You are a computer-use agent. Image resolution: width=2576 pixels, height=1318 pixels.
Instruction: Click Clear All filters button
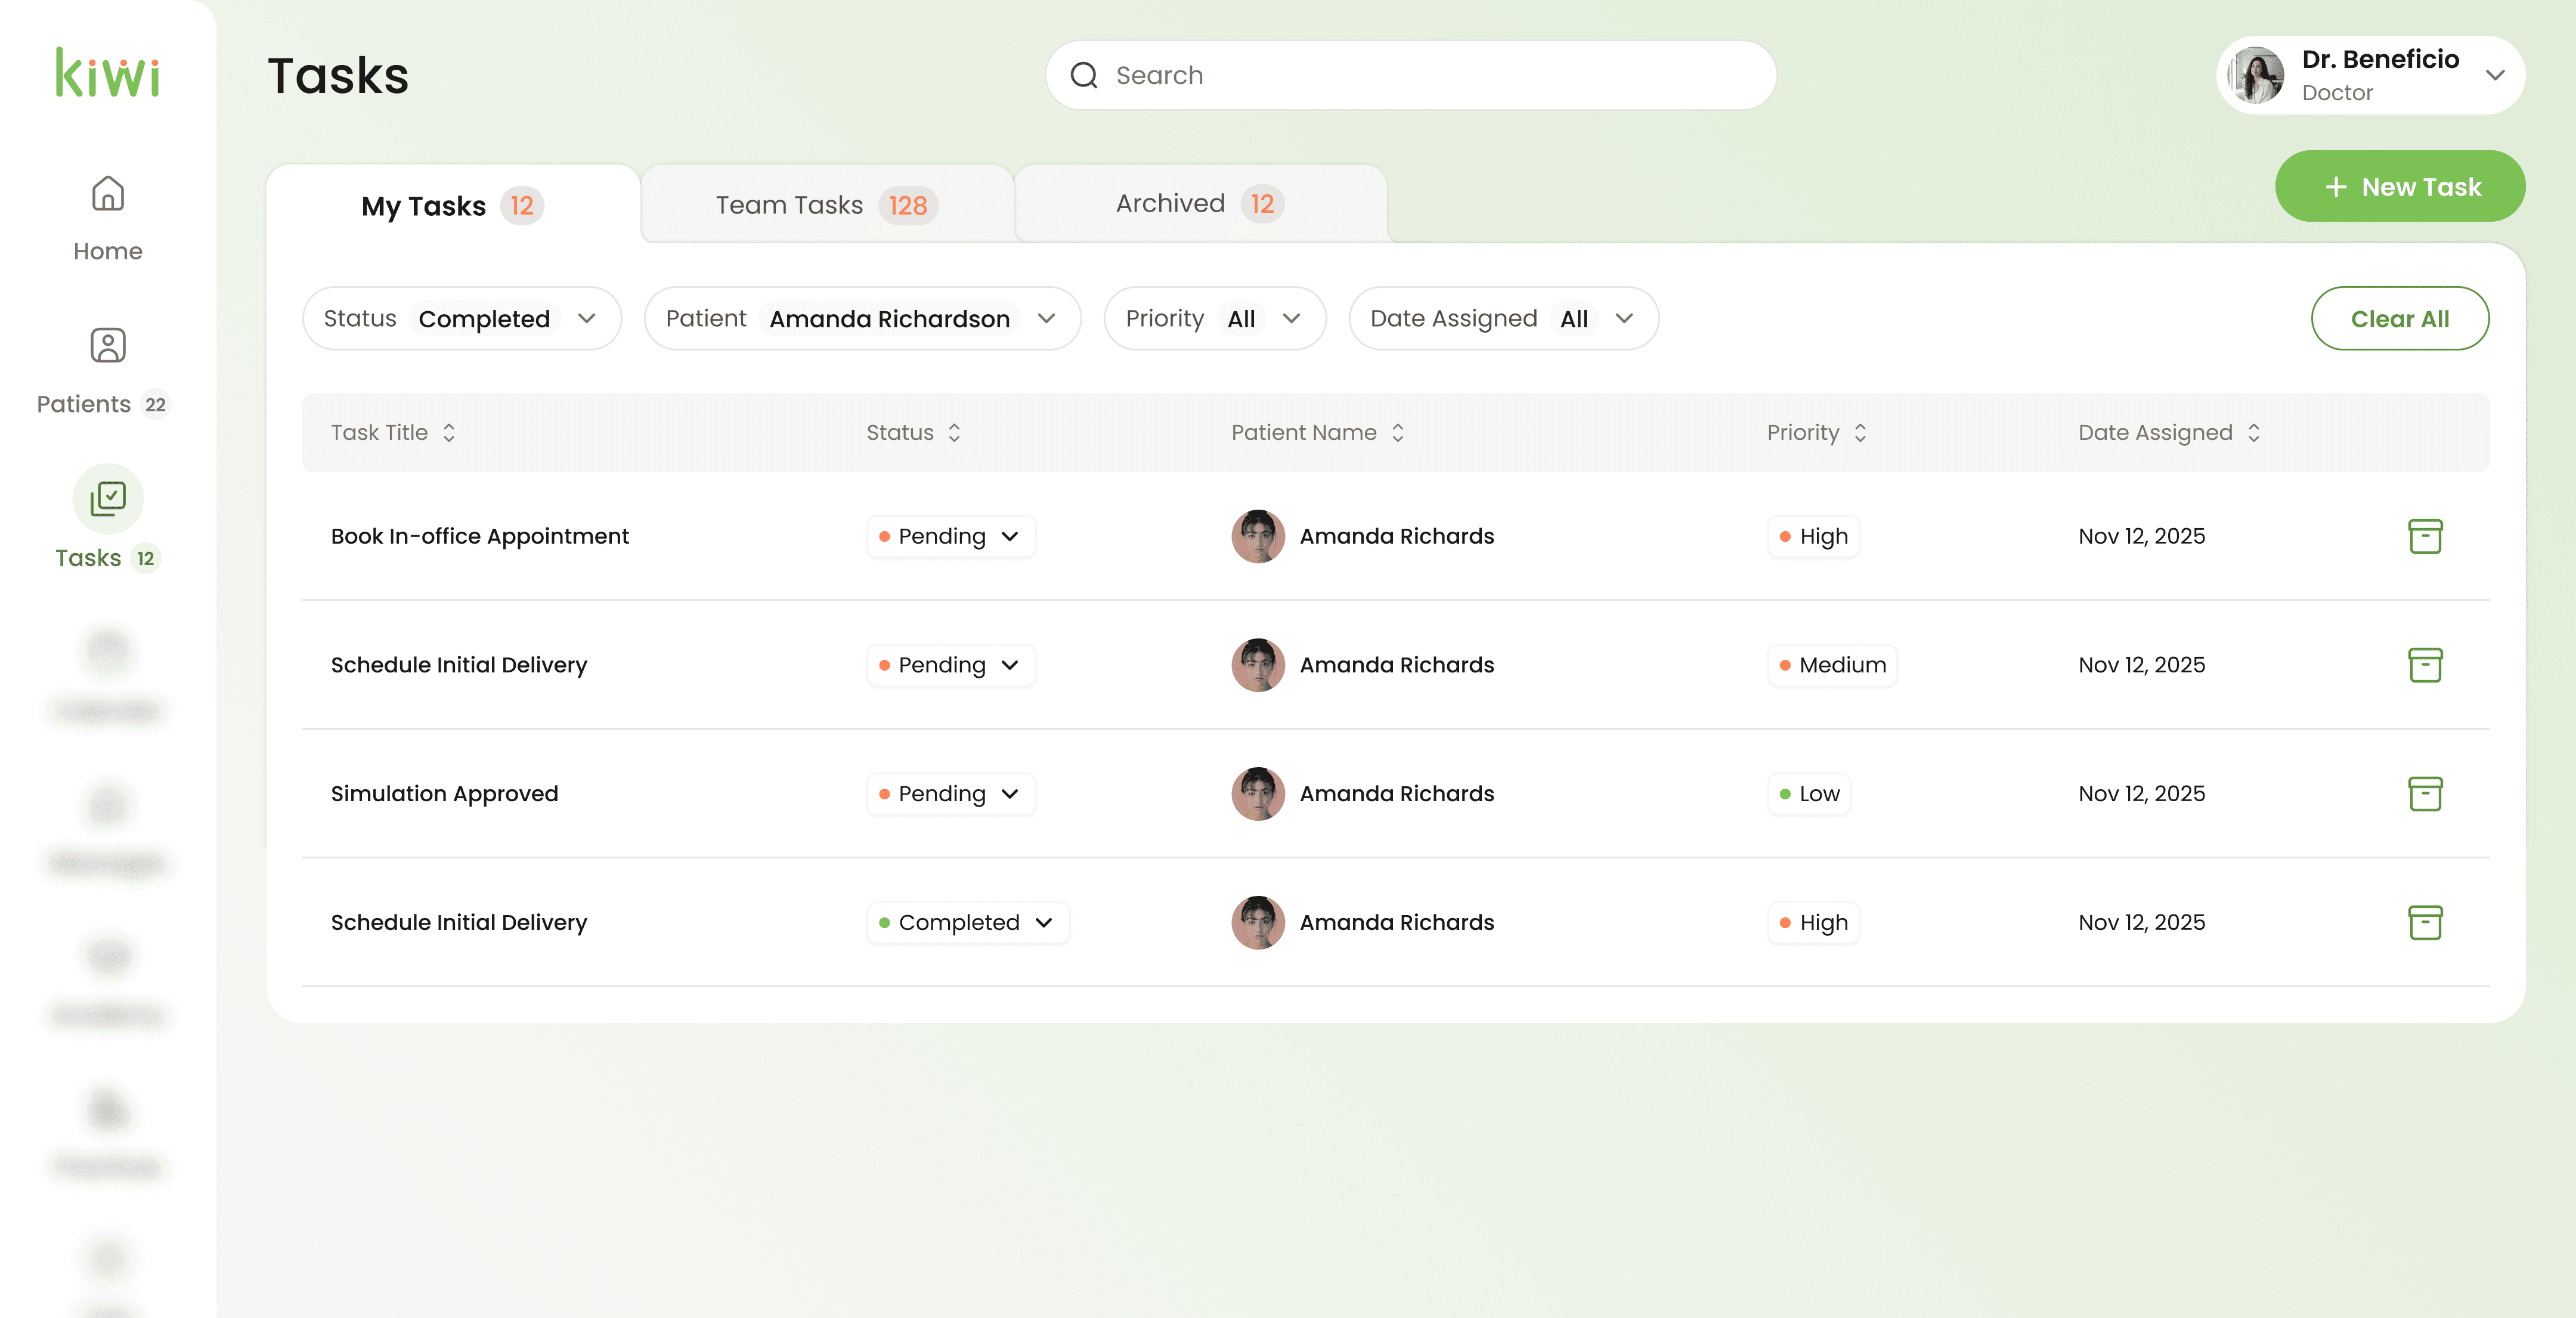(x=2399, y=318)
